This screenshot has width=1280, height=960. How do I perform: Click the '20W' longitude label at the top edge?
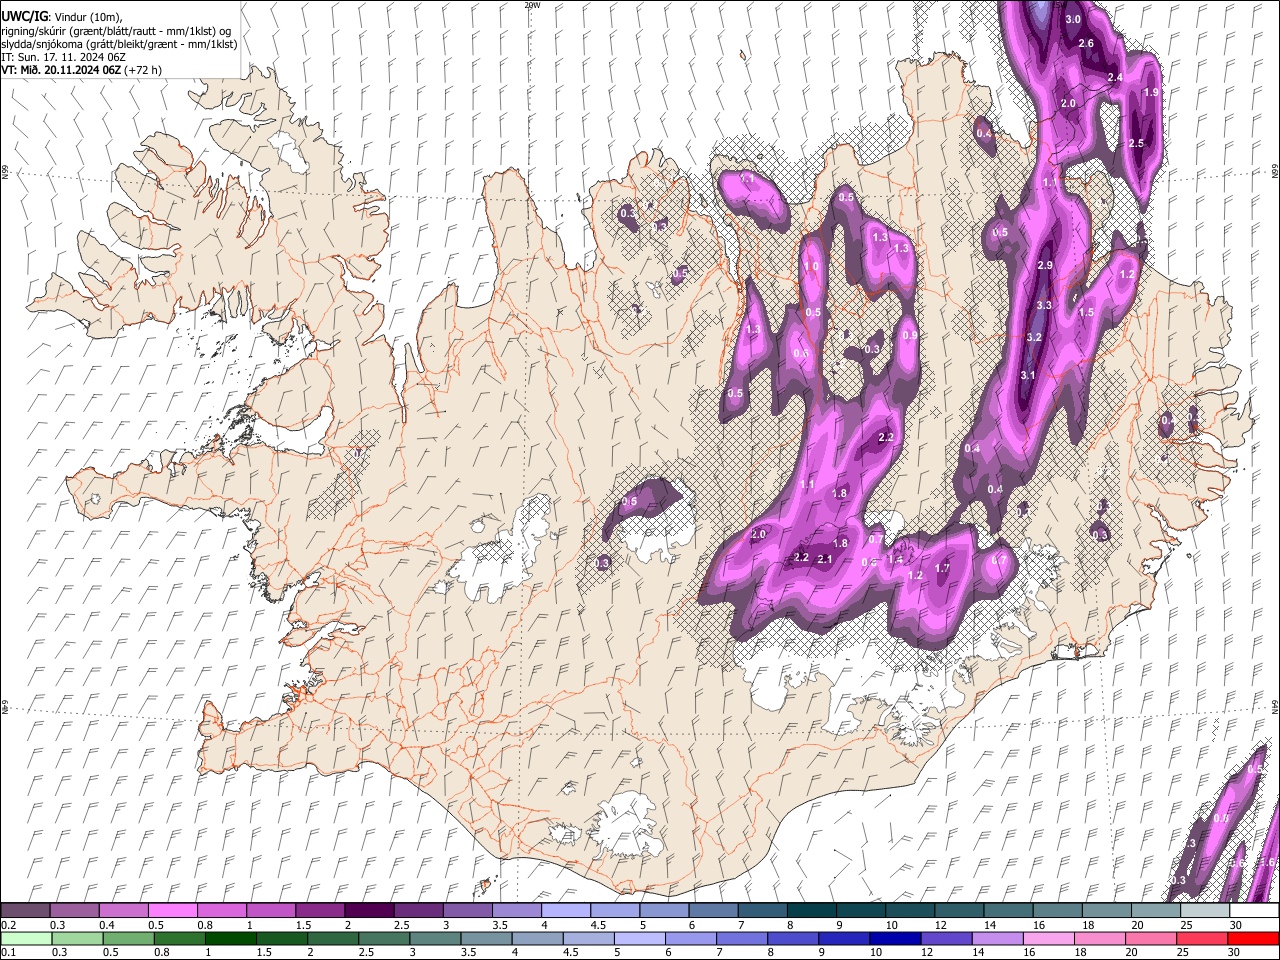pyautogui.click(x=532, y=5)
